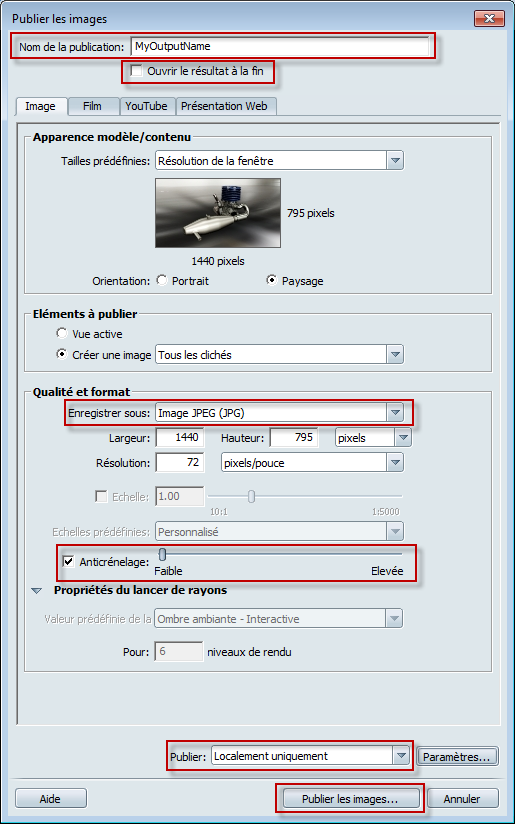The width and height of the screenshot is (515, 824).
Task: Uncheck the Anticrénelage checkbox
Action: (68, 562)
